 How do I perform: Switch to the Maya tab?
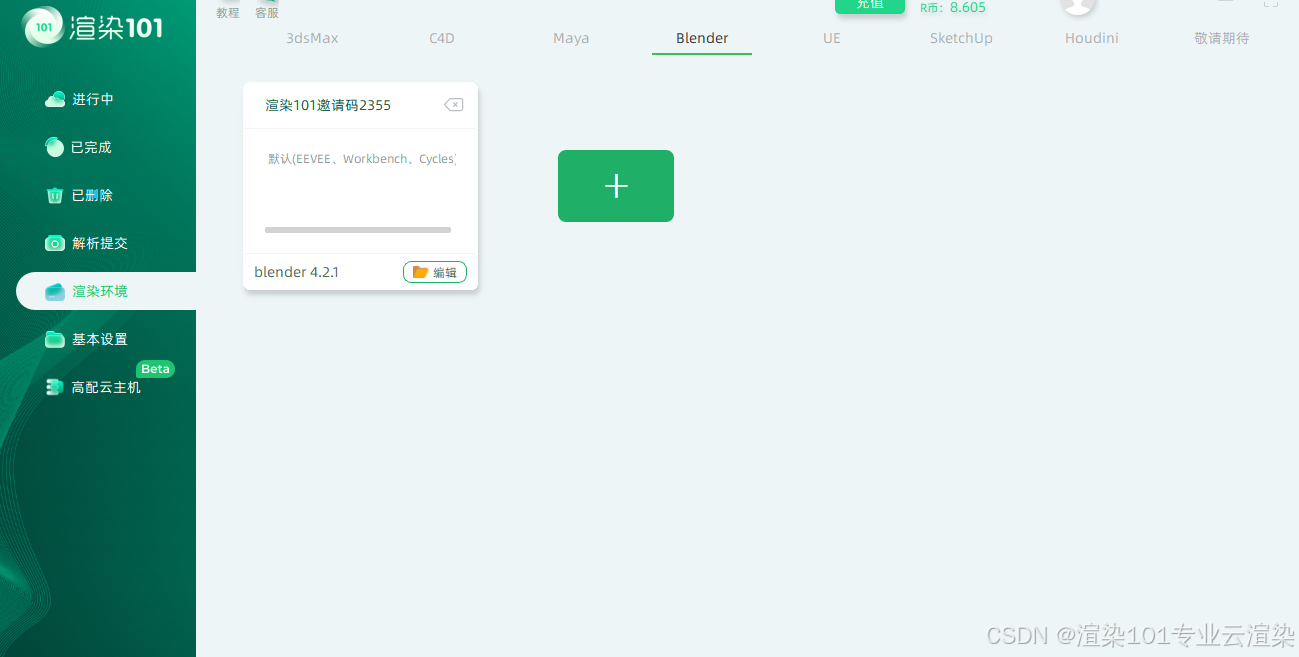(571, 38)
